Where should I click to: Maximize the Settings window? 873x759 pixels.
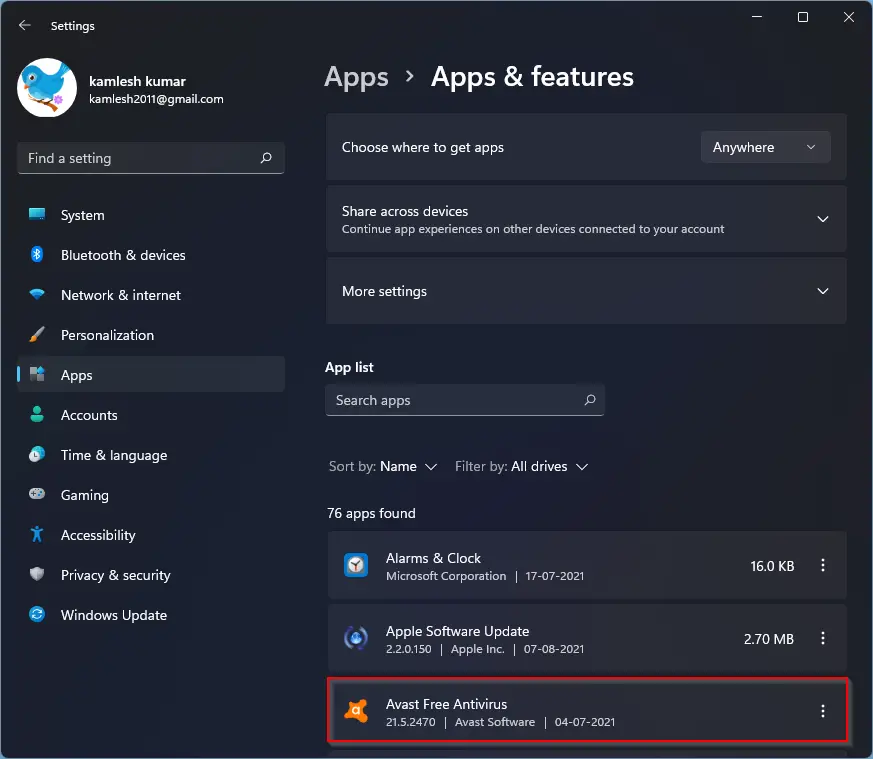tap(803, 17)
